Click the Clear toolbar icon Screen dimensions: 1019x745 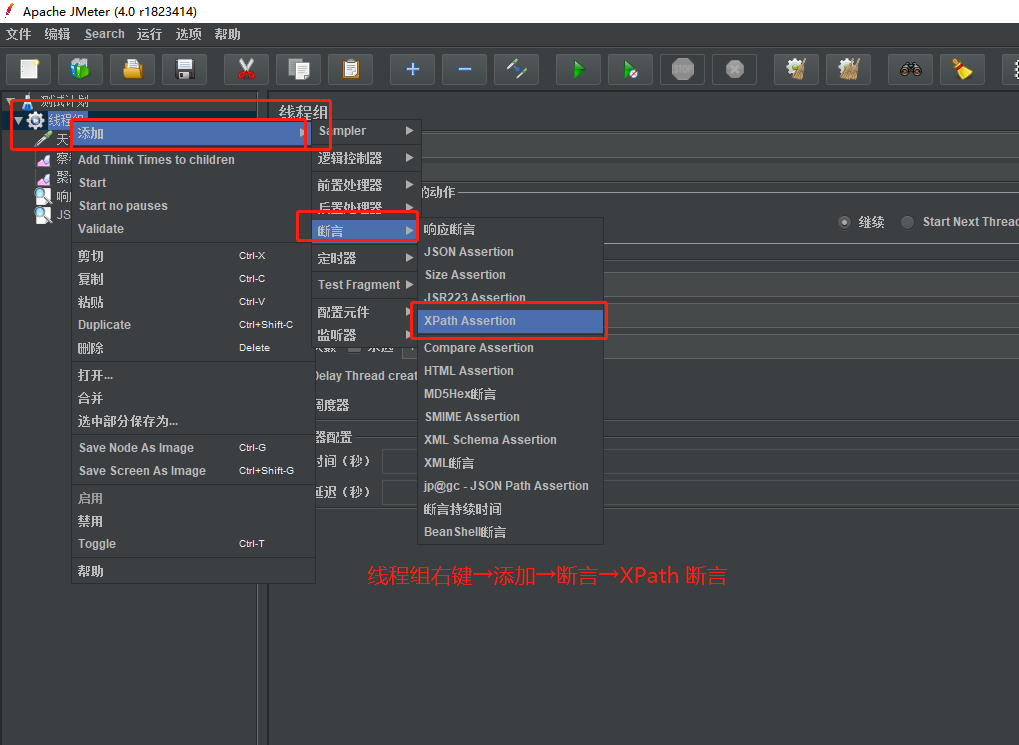coord(796,69)
